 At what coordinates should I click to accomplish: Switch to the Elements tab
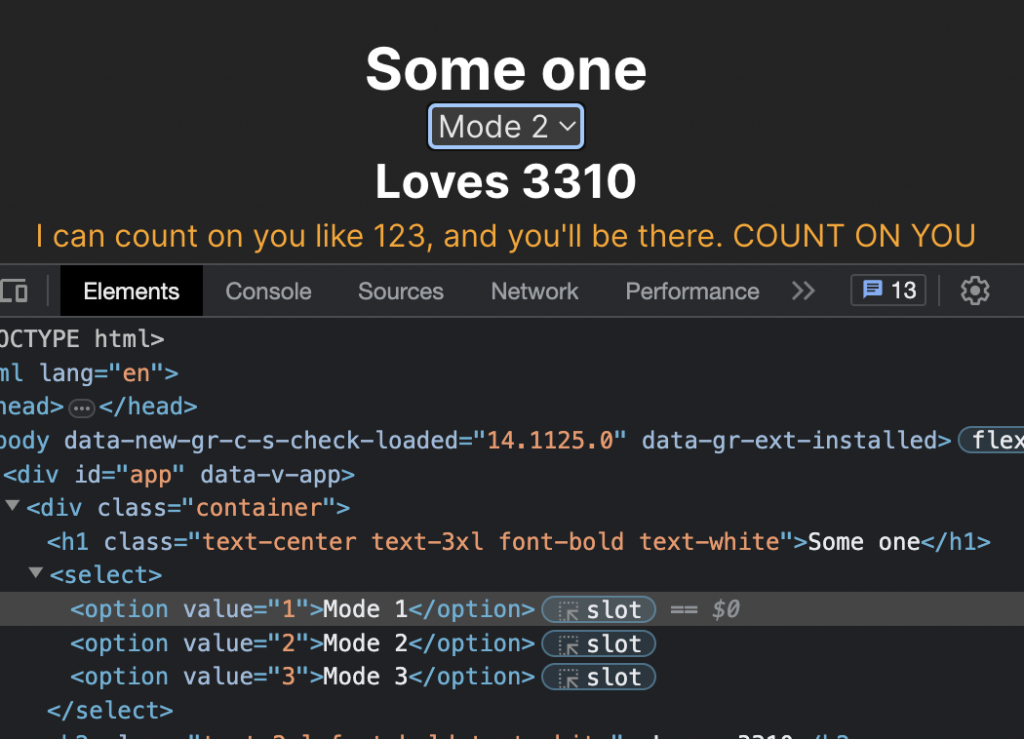(x=131, y=291)
